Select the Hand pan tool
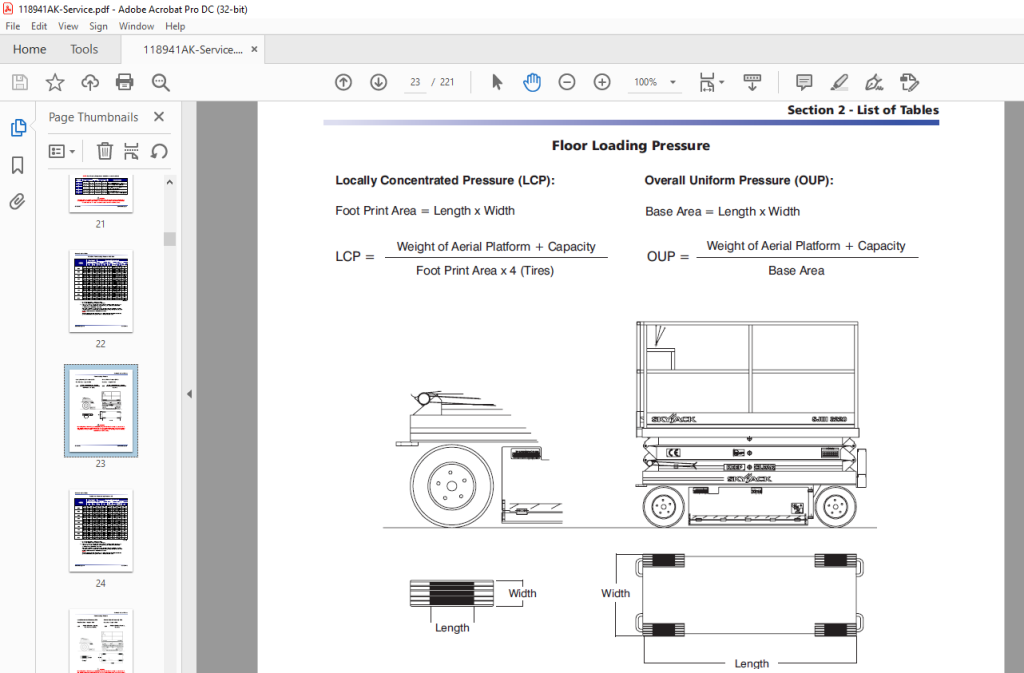 coord(532,82)
